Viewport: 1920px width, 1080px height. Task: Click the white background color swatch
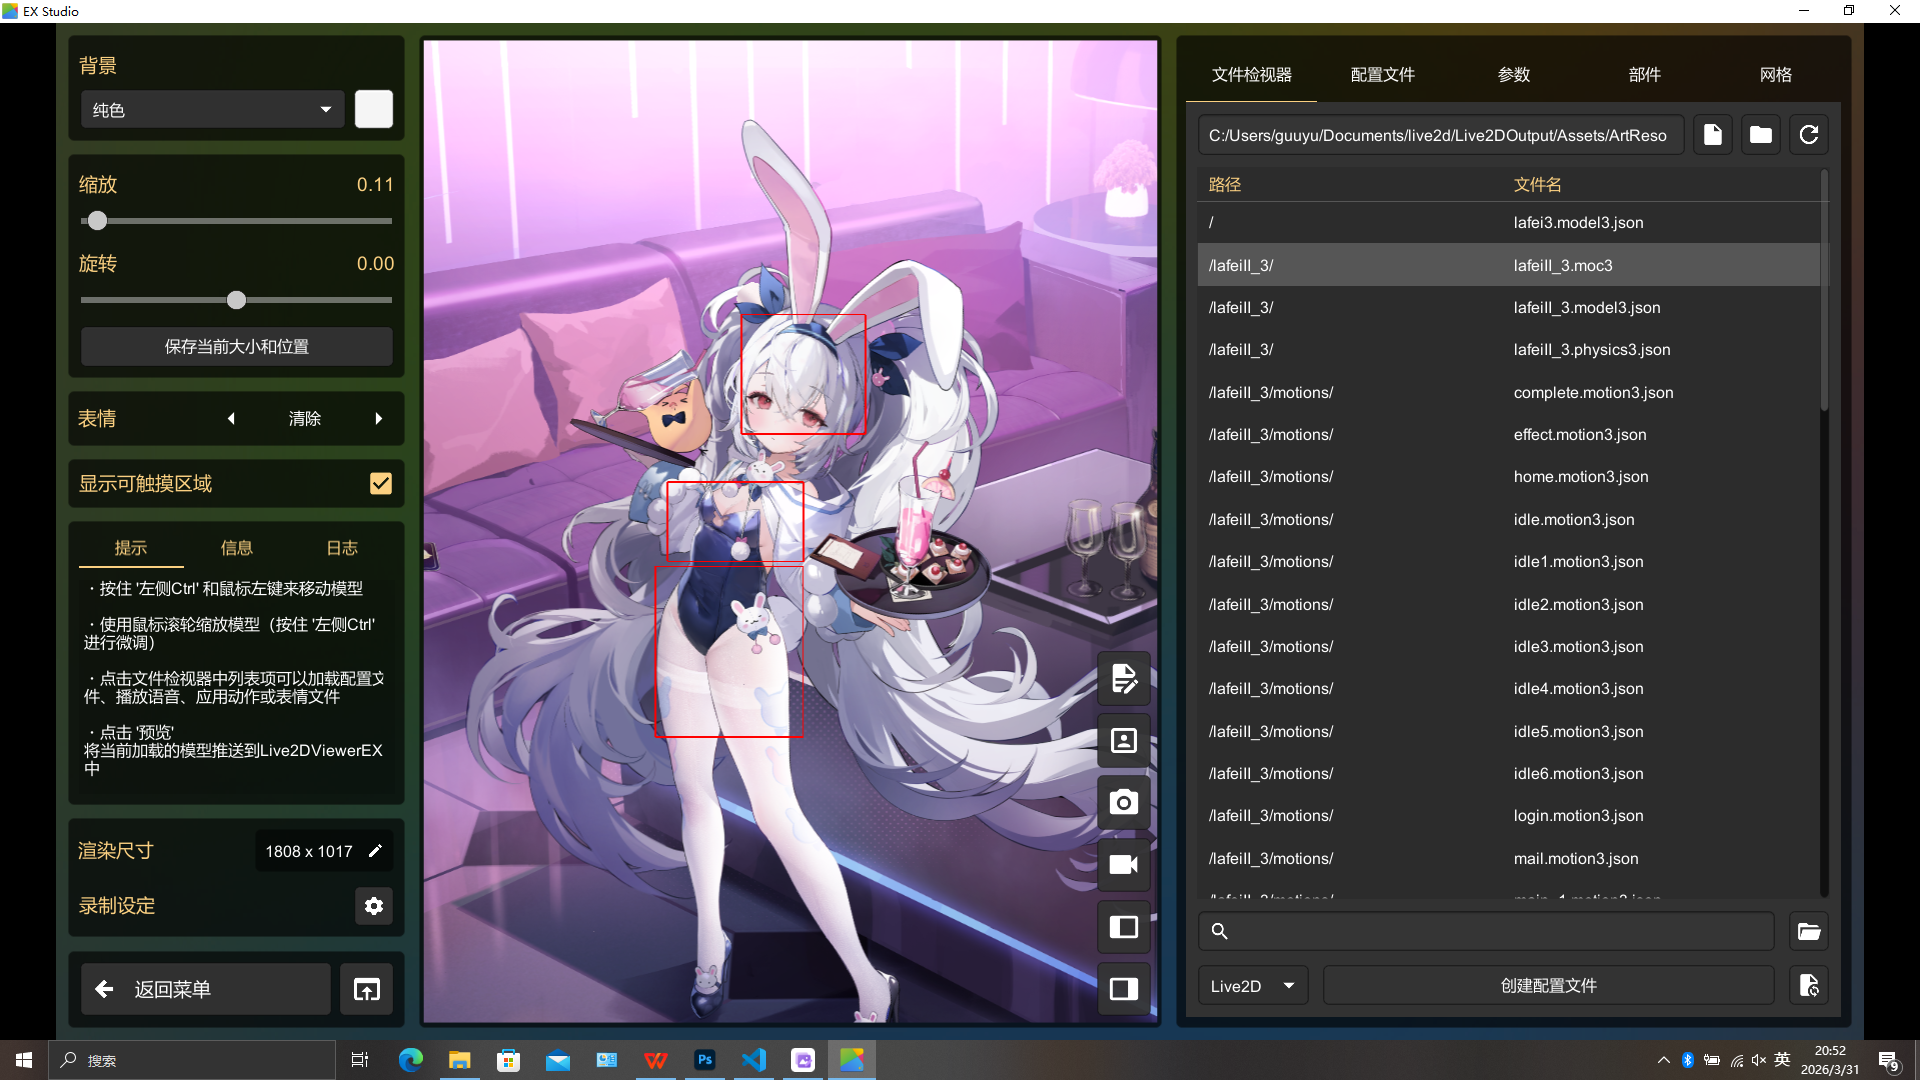(x=374, y=109)
